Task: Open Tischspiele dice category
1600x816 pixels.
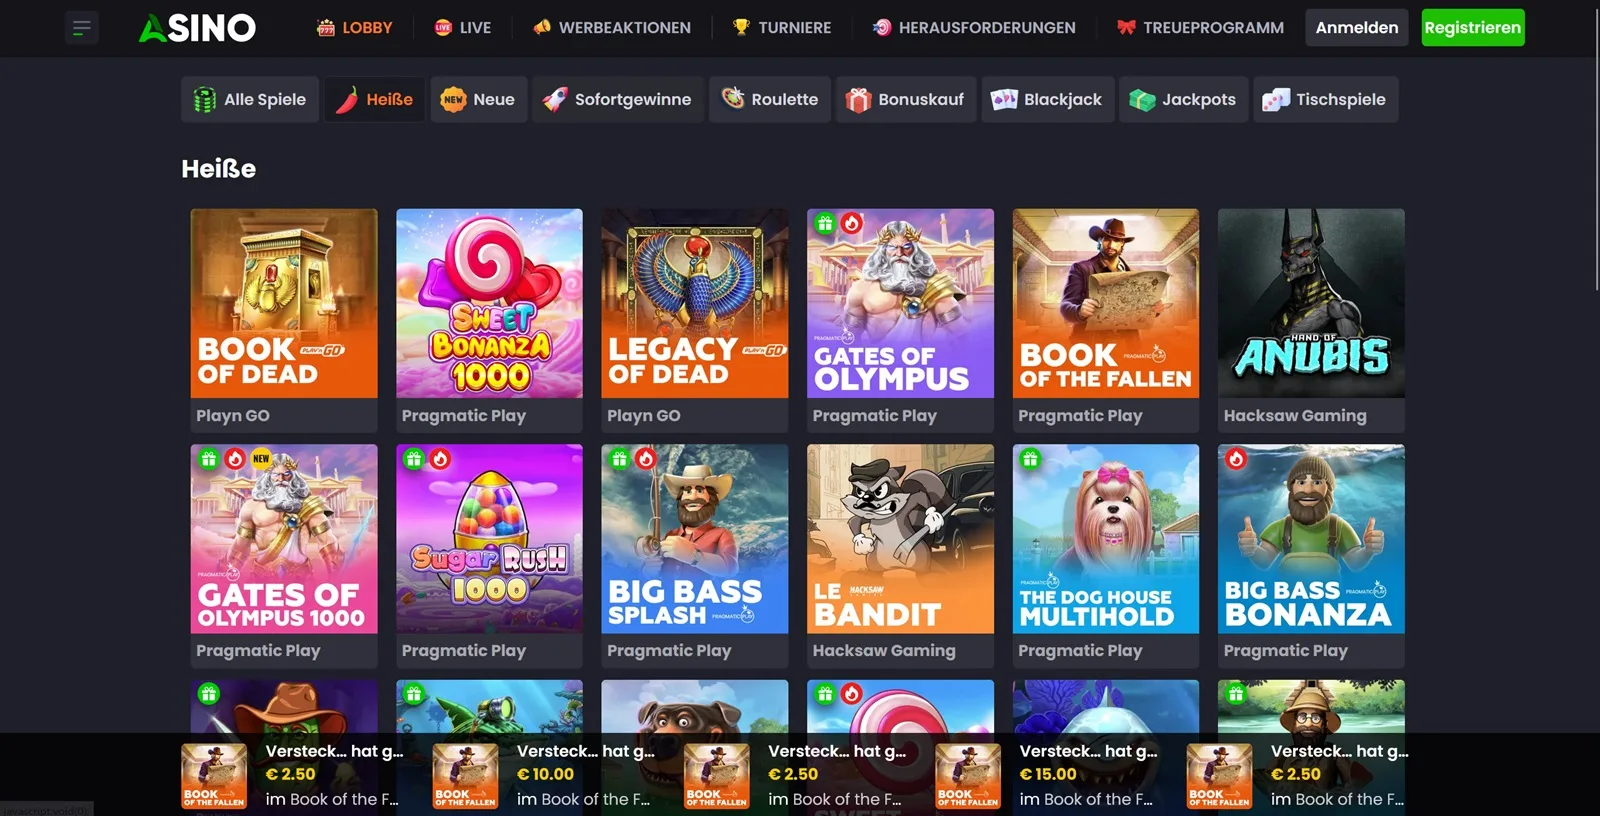Action: pos(1325,99)
